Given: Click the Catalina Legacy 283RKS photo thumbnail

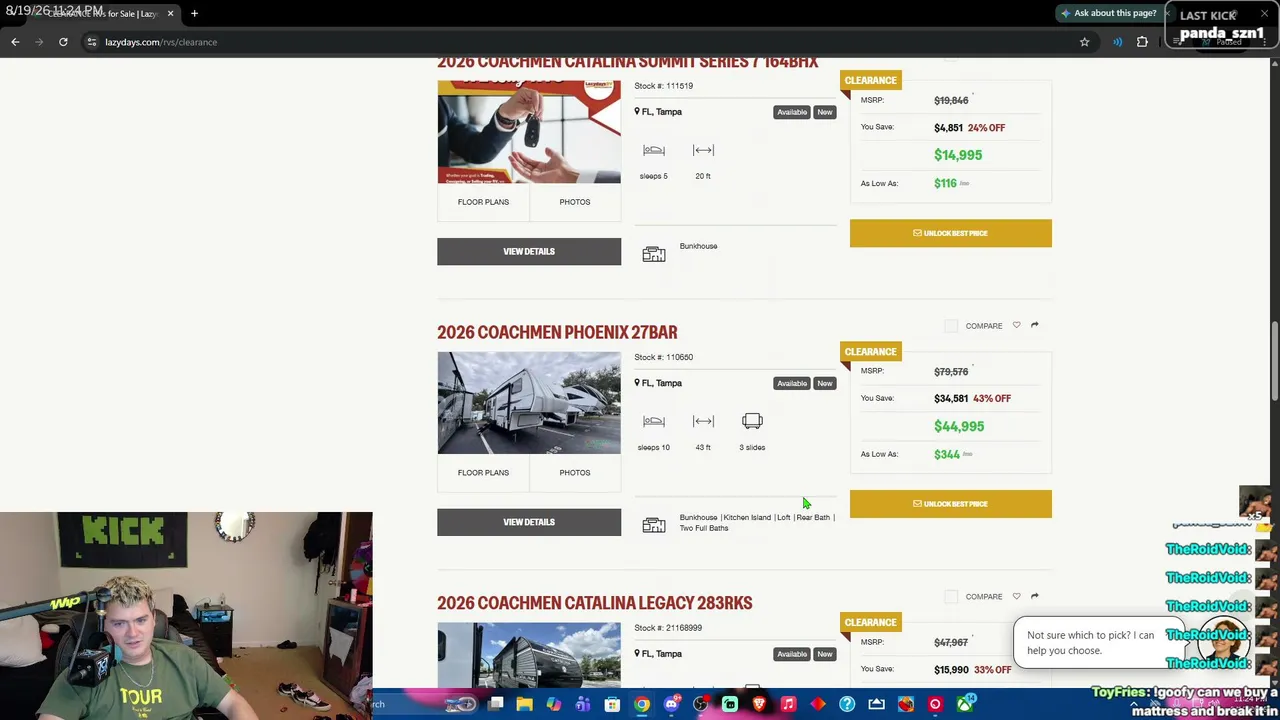Looking at the screenshot, I should click(529, 655).
